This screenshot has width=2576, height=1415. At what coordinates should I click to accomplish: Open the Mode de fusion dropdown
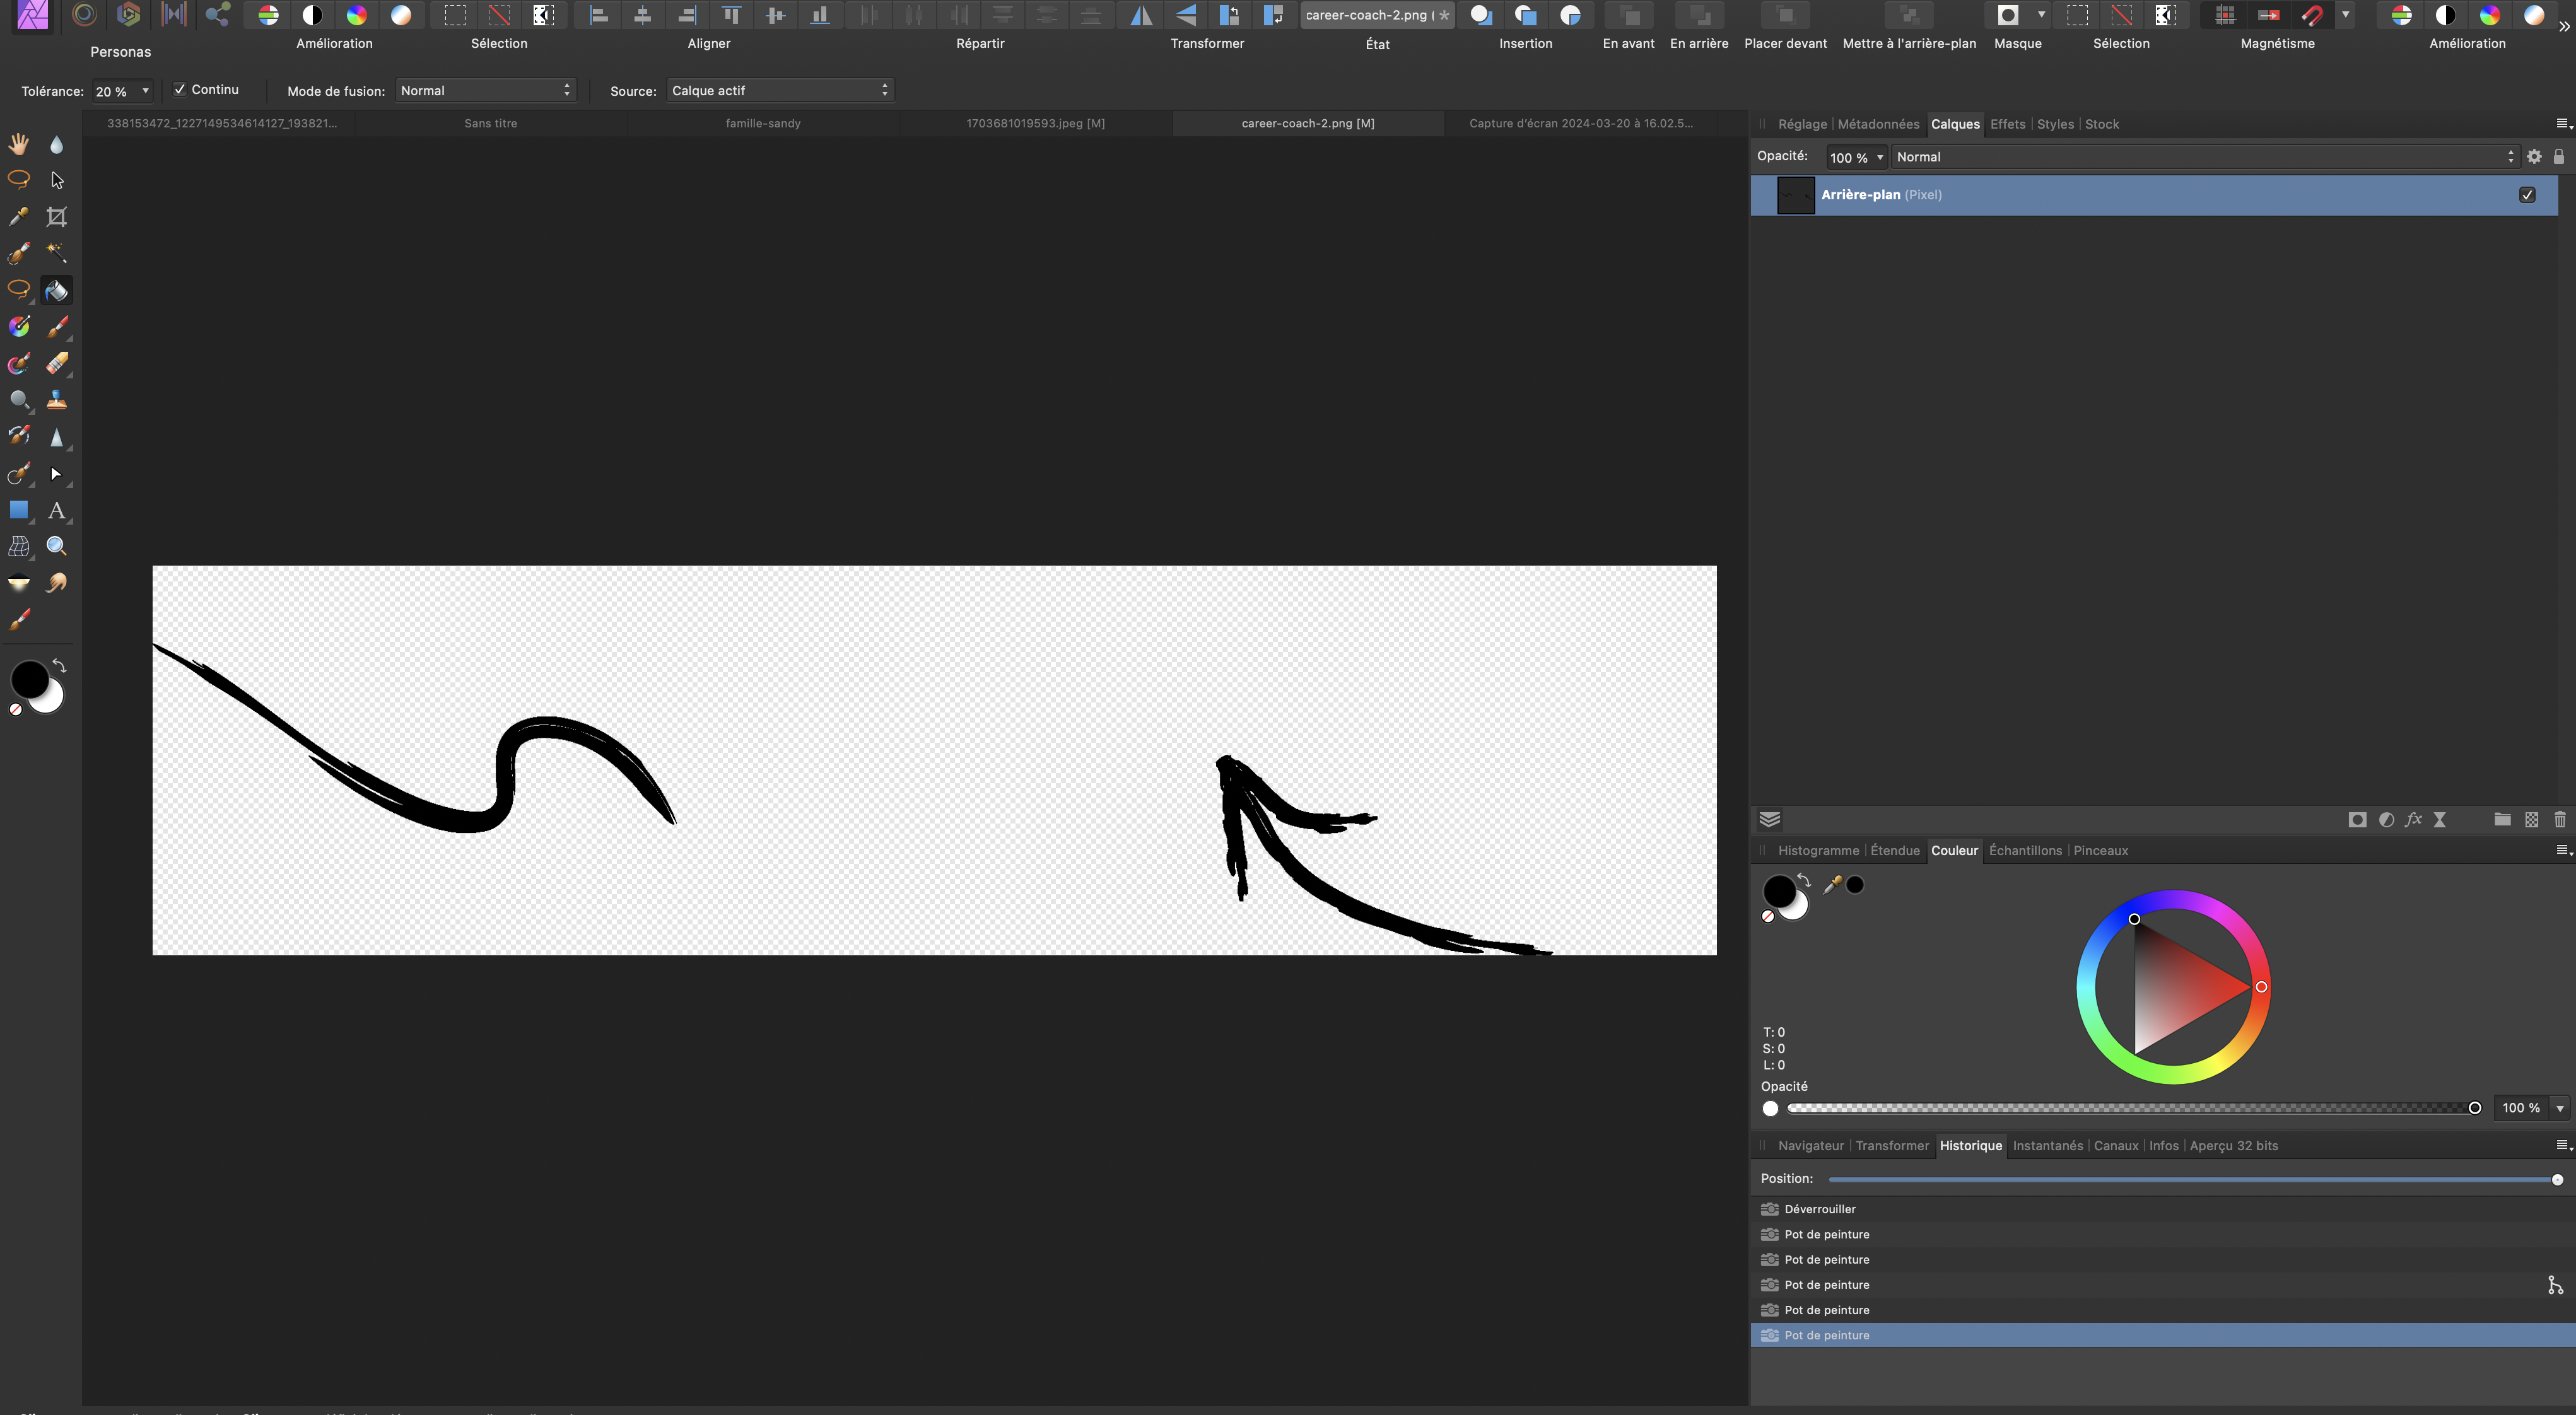coord(484,90)
